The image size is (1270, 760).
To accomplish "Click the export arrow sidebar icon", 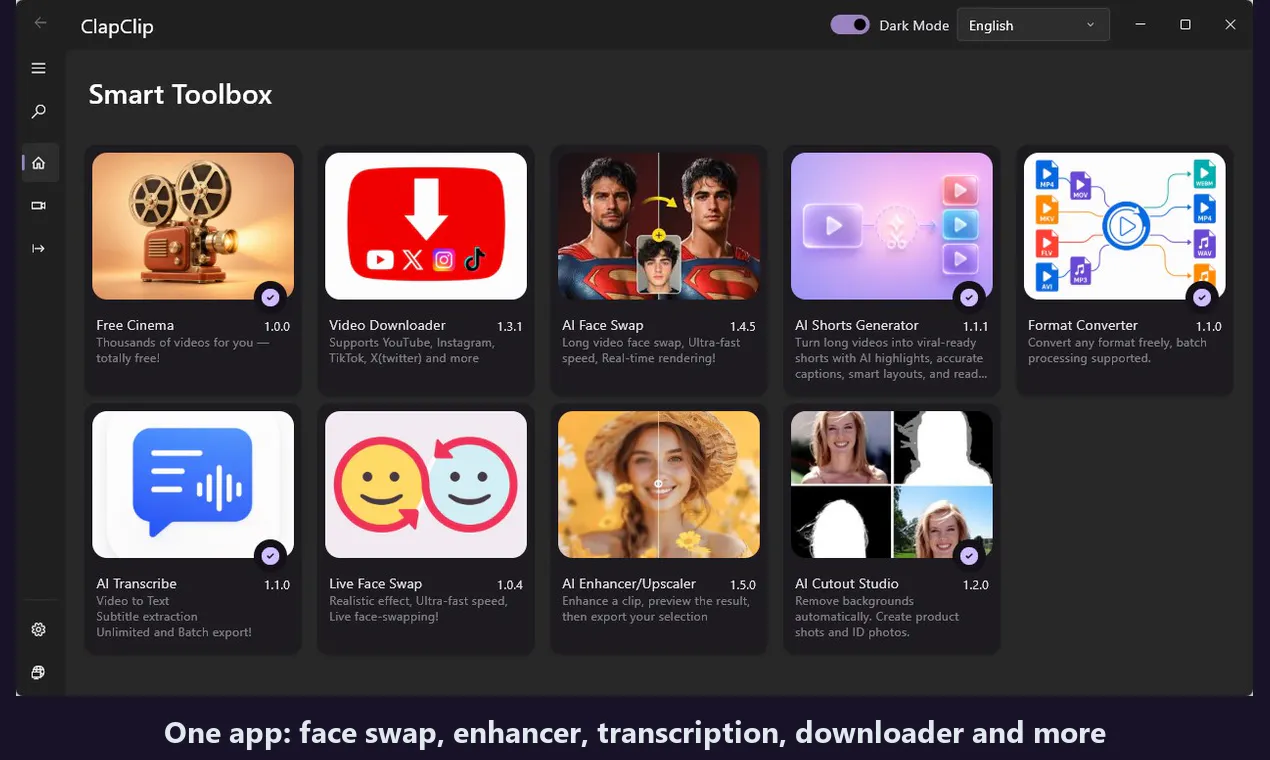I will 39,248.
